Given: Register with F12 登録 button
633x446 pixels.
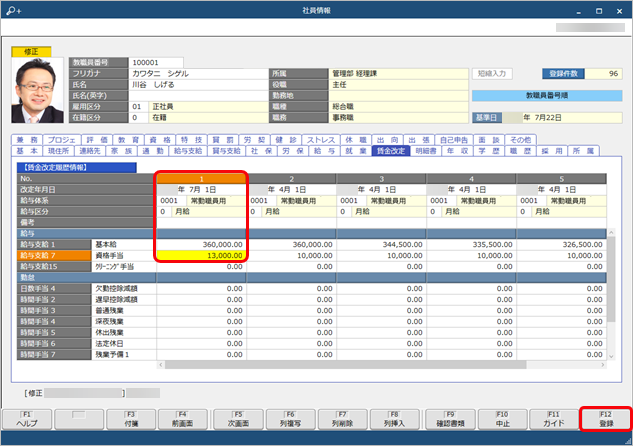Looking at the screenshot, I should (606, 419).
